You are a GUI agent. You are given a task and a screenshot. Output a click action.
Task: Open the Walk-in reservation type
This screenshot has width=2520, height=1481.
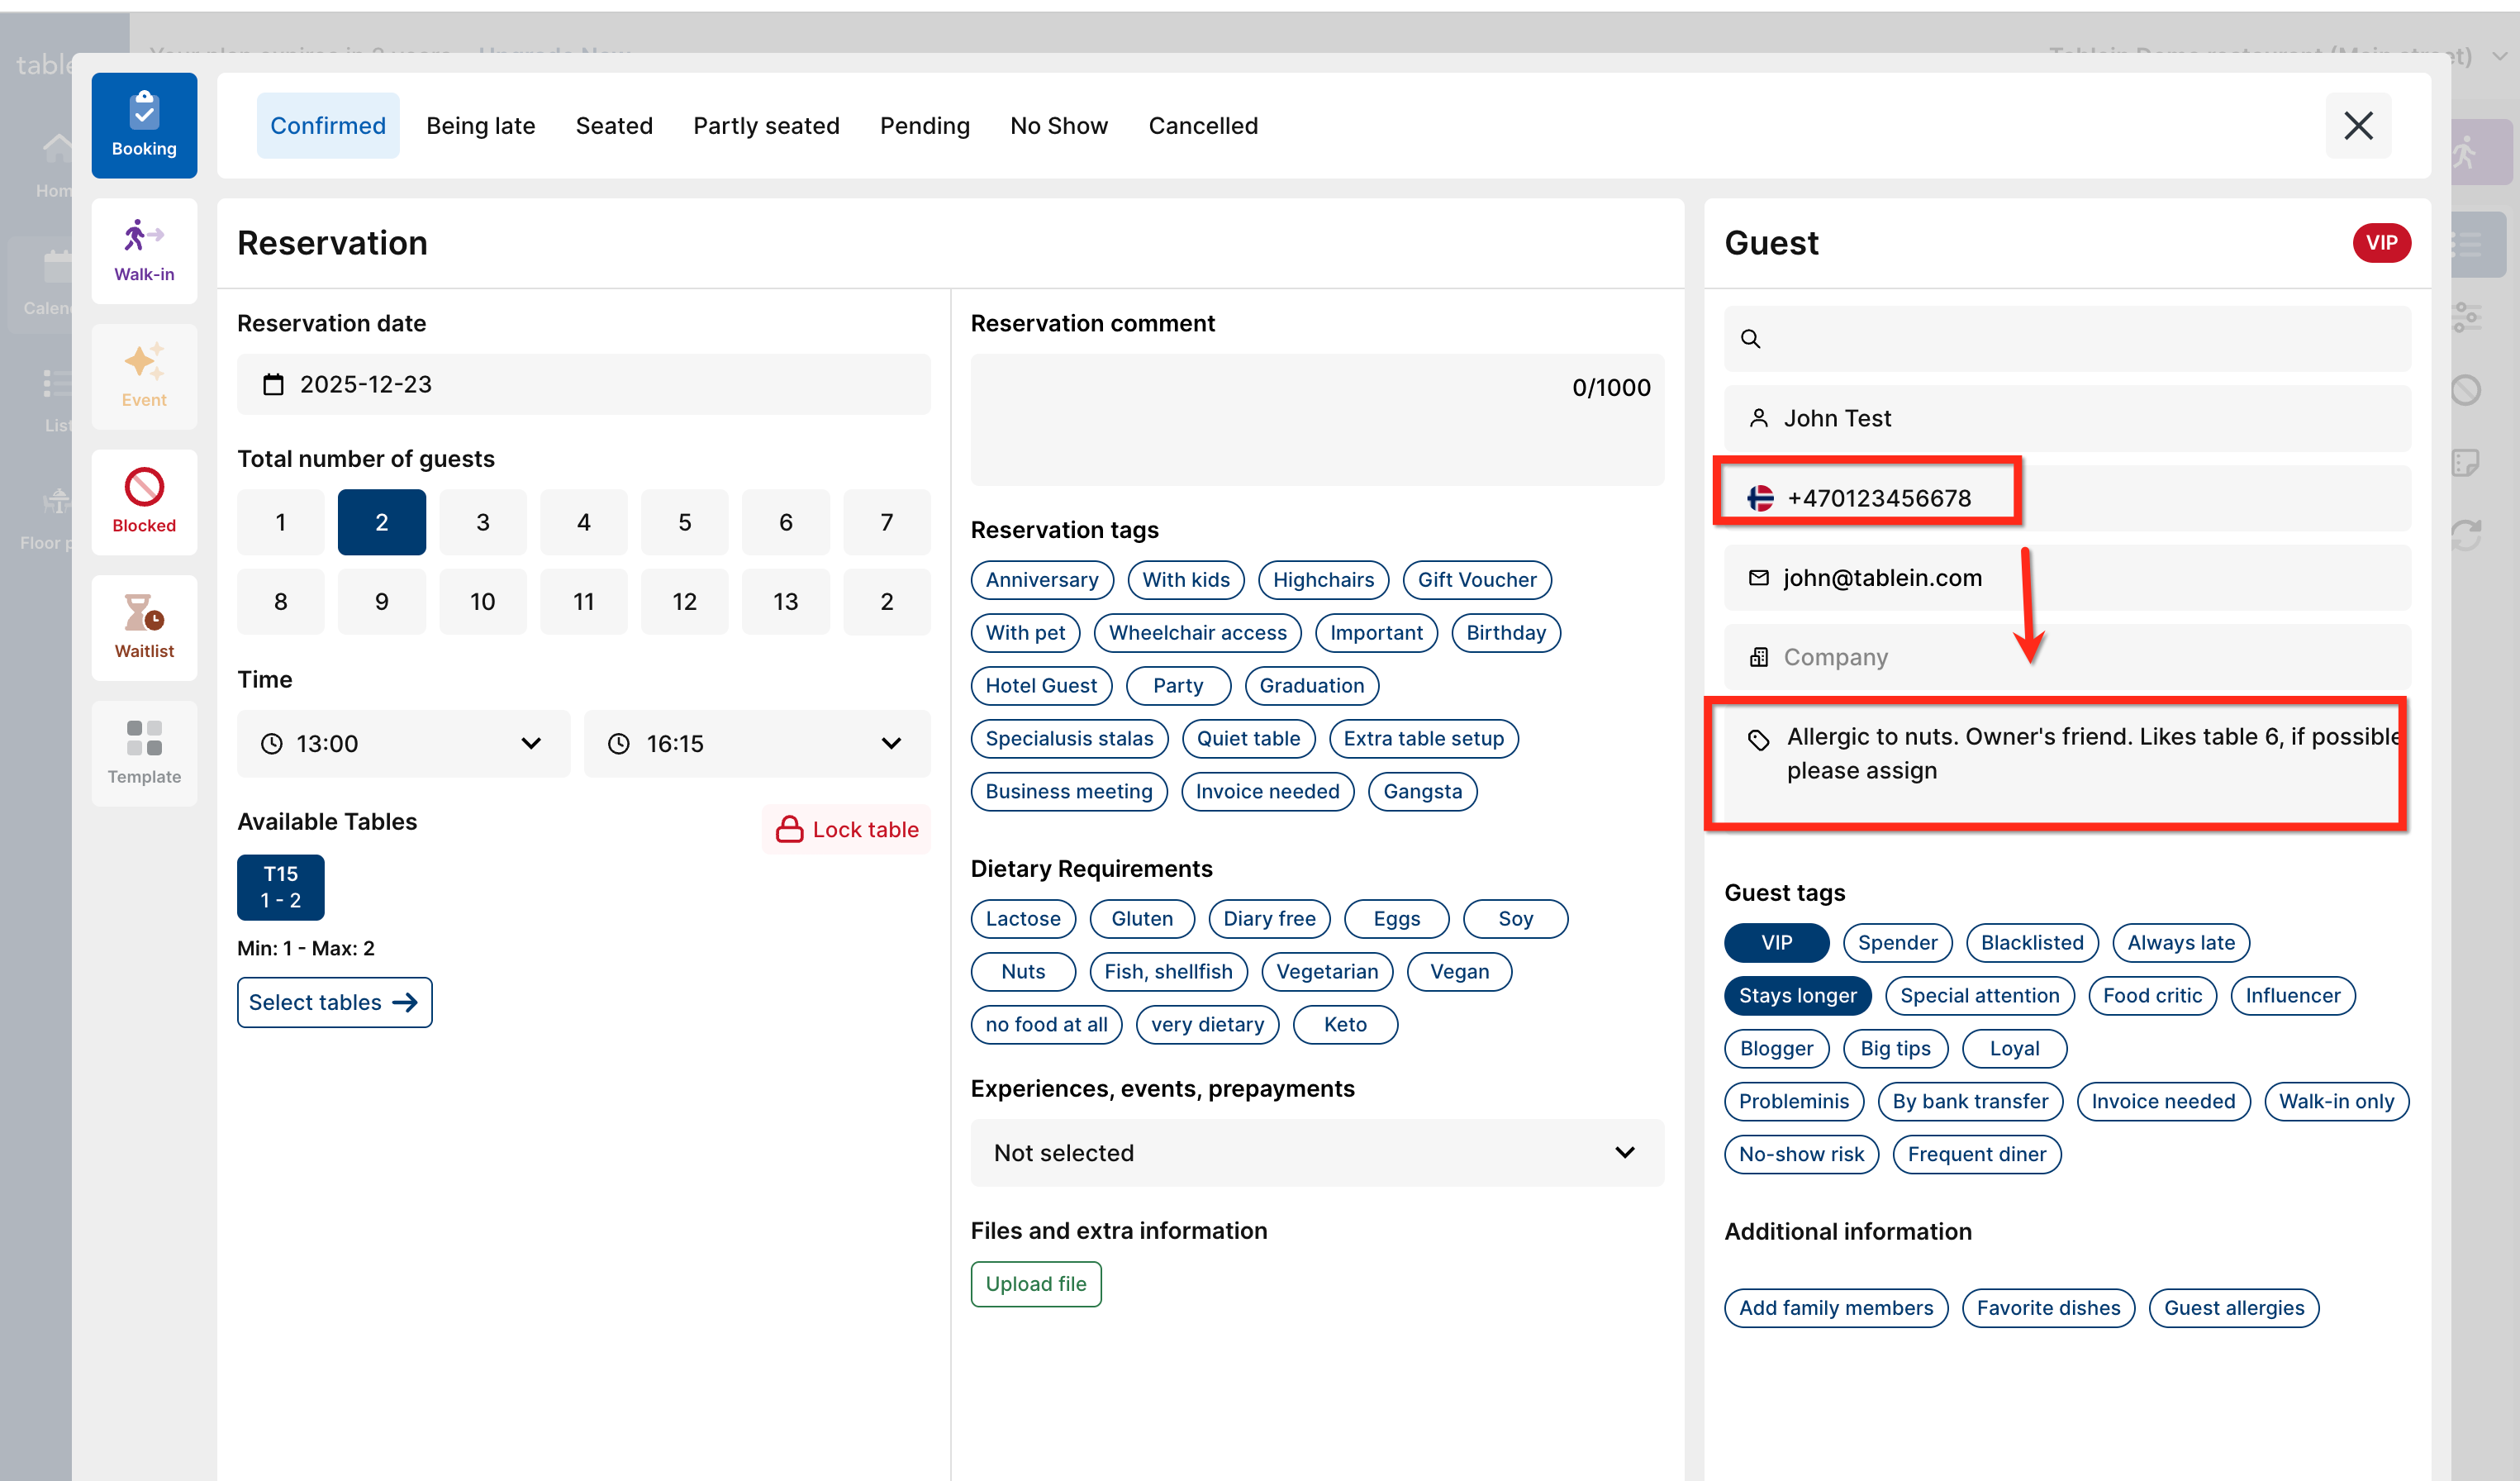[144, 250]
